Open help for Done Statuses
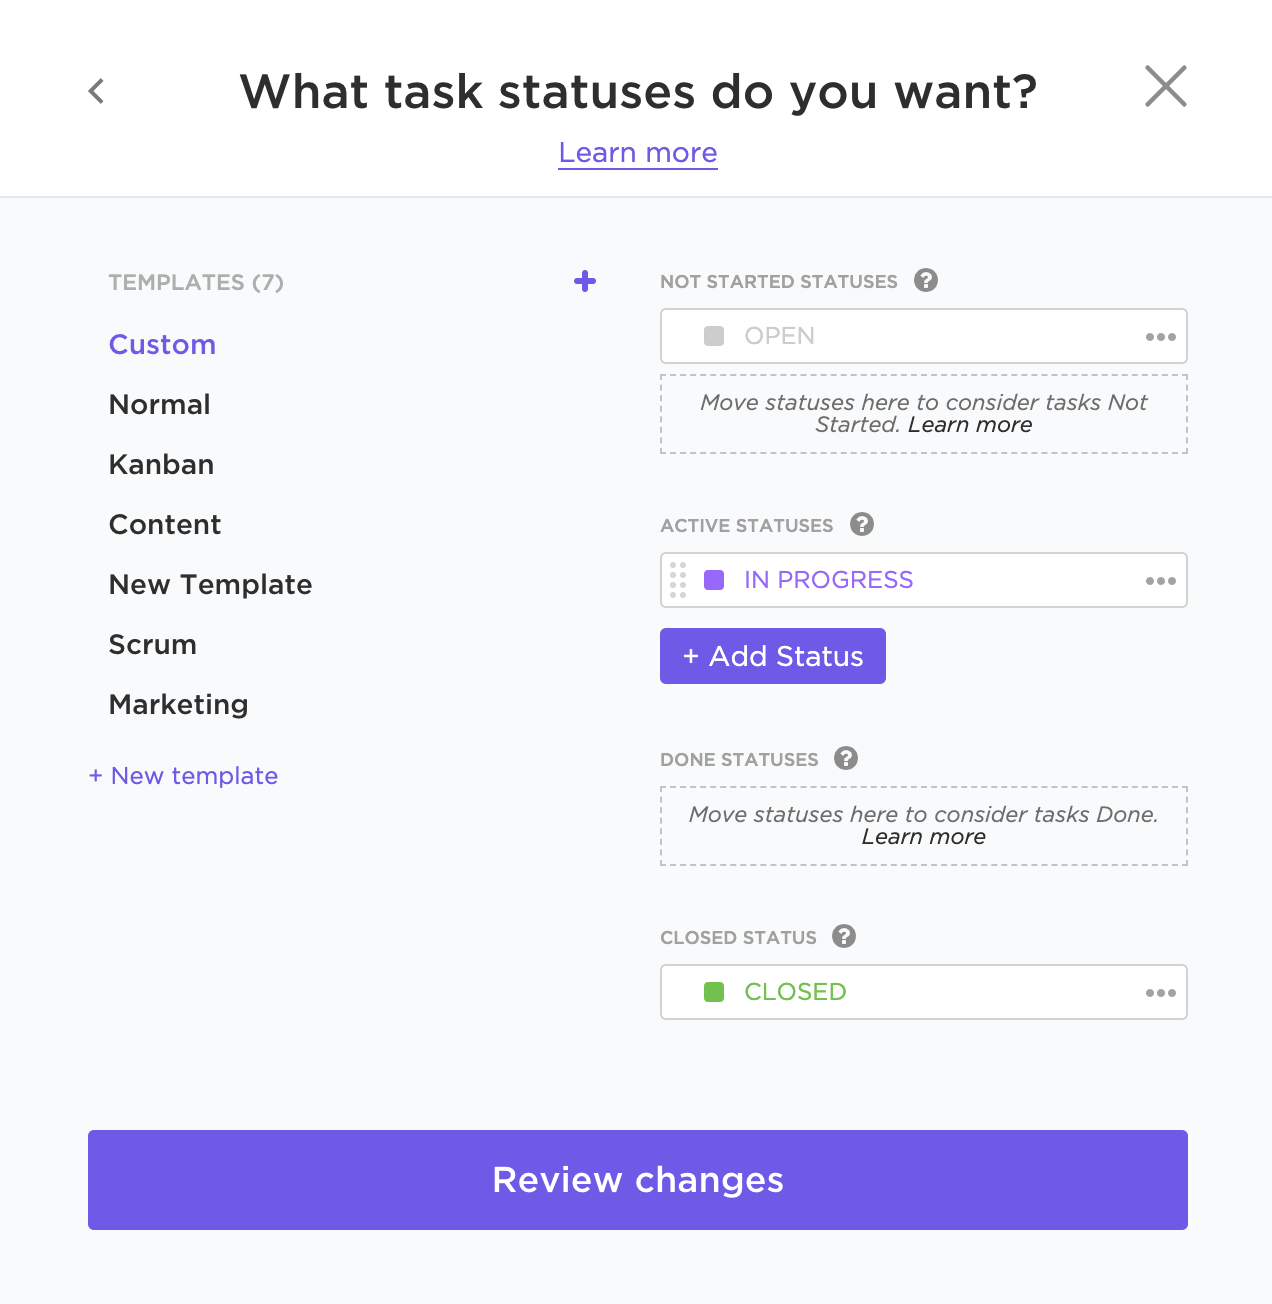 coord(846,758)
